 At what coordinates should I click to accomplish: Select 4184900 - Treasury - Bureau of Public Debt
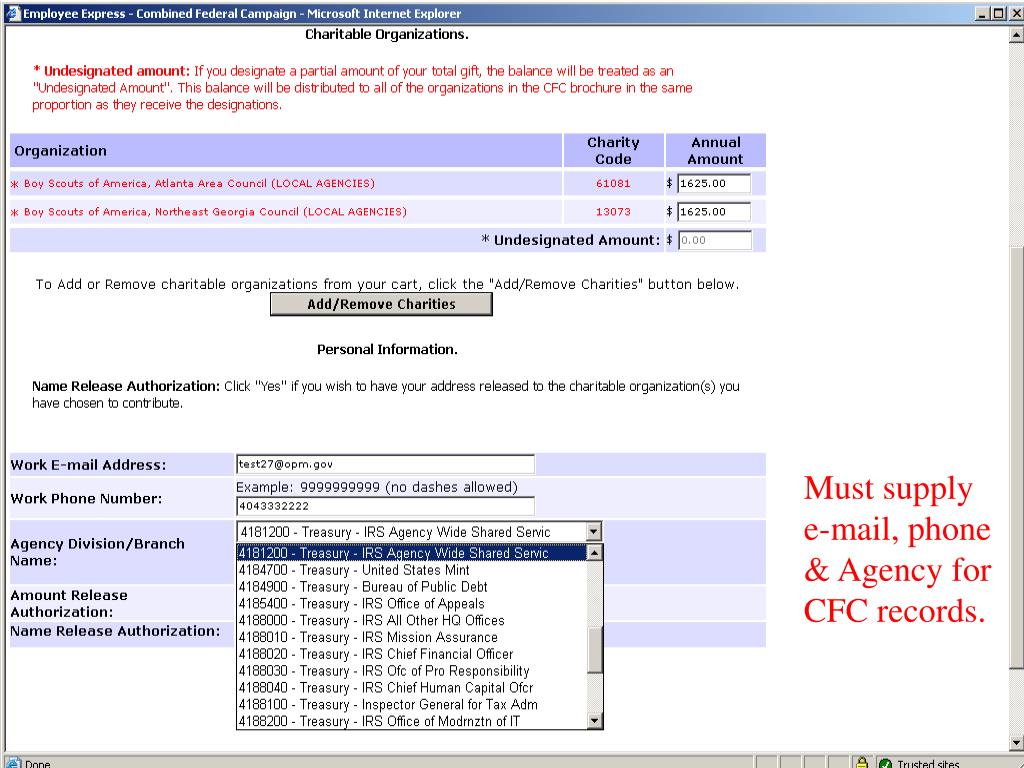(411, 587)
